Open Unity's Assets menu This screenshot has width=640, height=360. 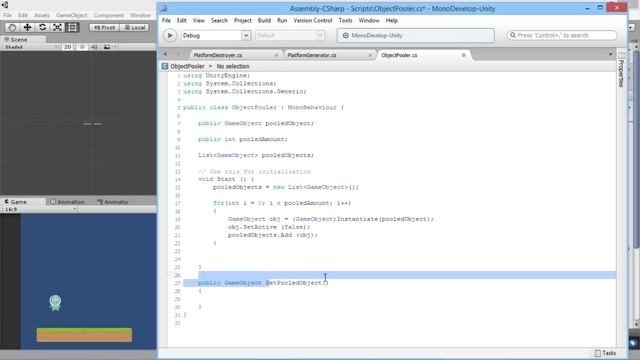(x=42, y=15)
